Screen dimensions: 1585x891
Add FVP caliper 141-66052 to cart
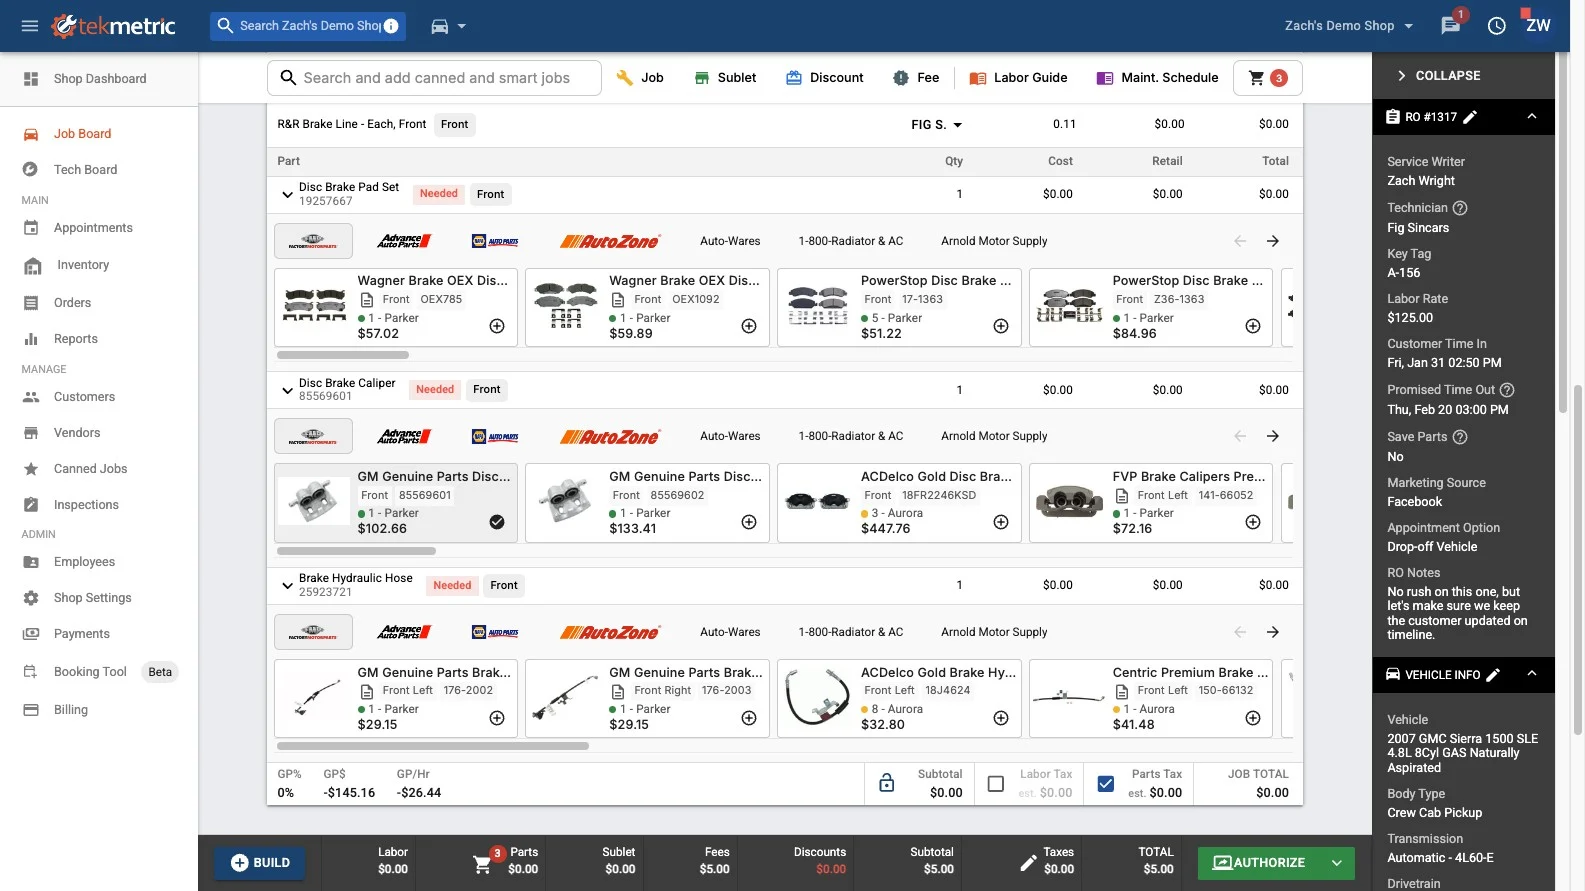[1253, 522]
